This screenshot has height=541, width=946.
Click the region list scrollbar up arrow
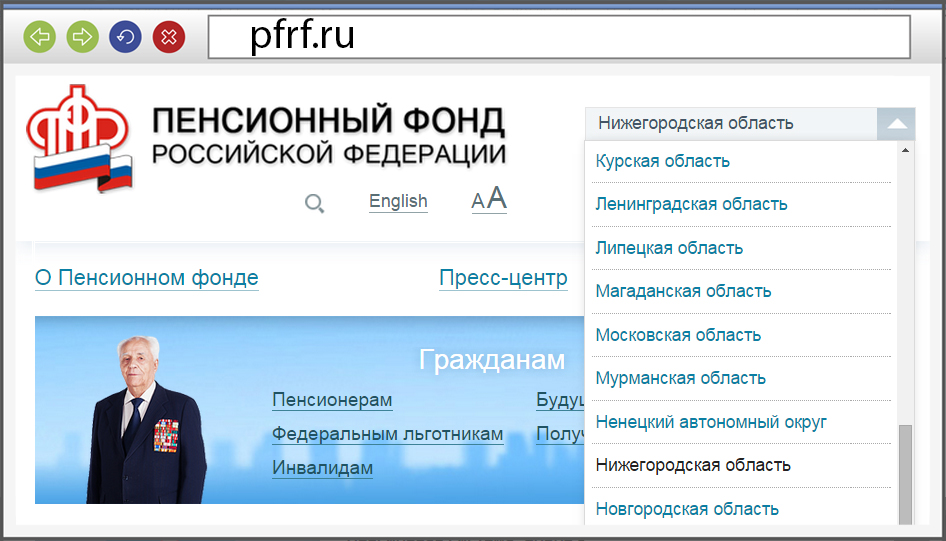tap(905, 150)
